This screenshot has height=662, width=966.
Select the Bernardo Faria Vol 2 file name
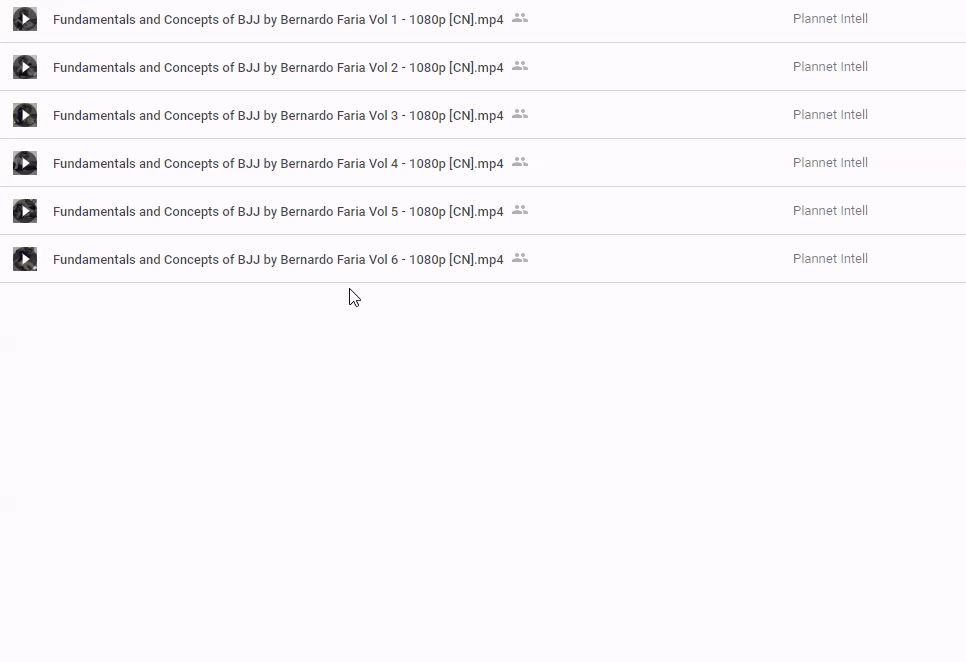coord(278,67)
